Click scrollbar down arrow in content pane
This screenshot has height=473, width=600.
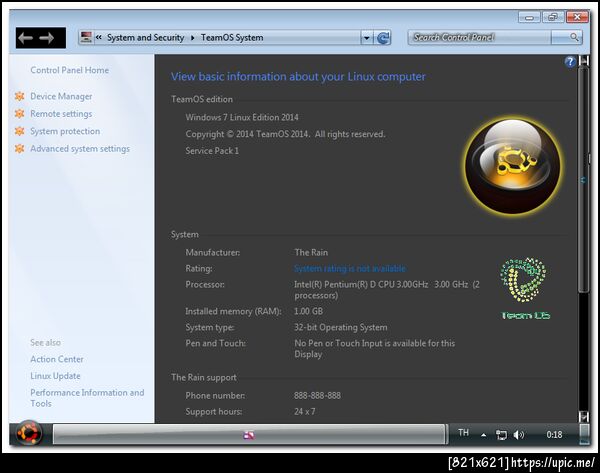(584, 416)
